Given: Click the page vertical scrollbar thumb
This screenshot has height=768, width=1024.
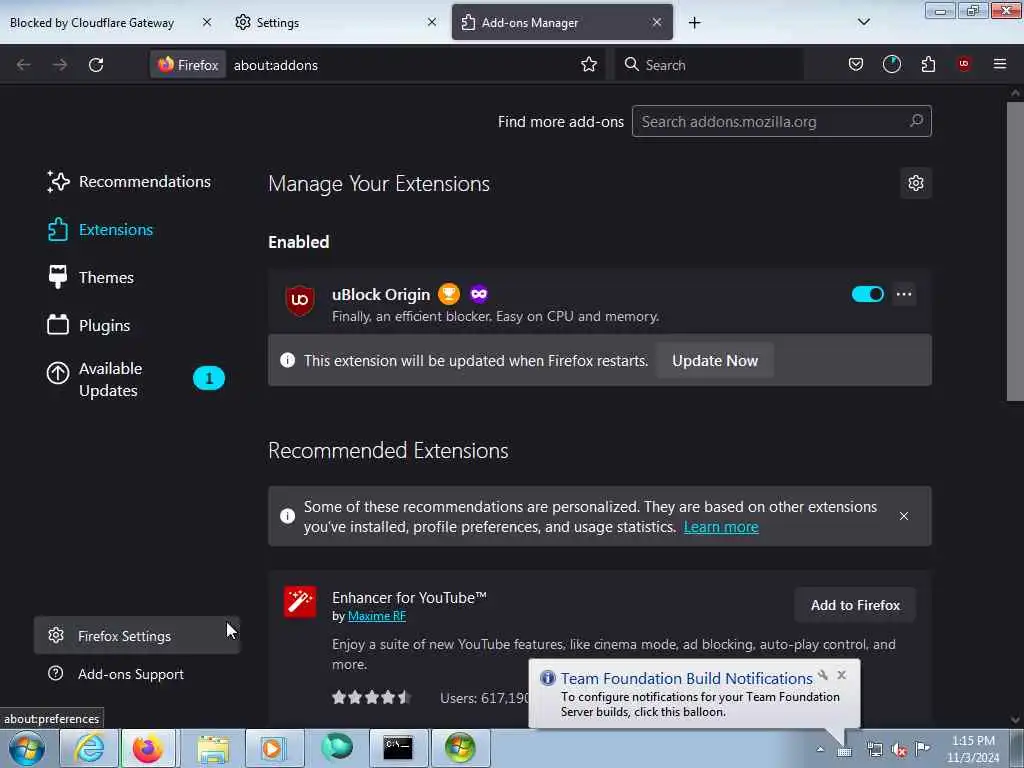Looking at the screenshot, I should coord(1015,251).
